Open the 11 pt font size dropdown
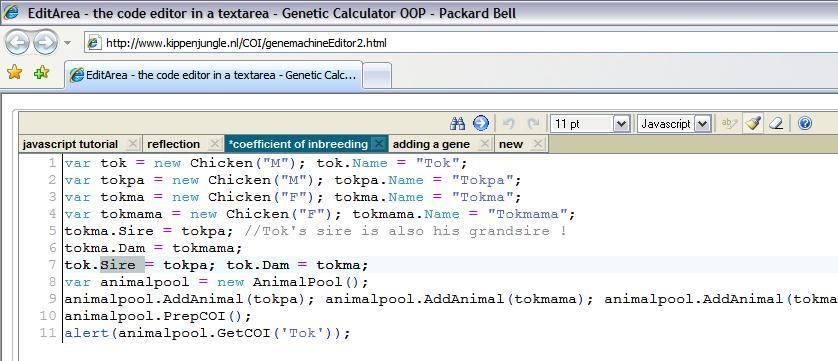The image size is (838, 361). coord(590,124)
